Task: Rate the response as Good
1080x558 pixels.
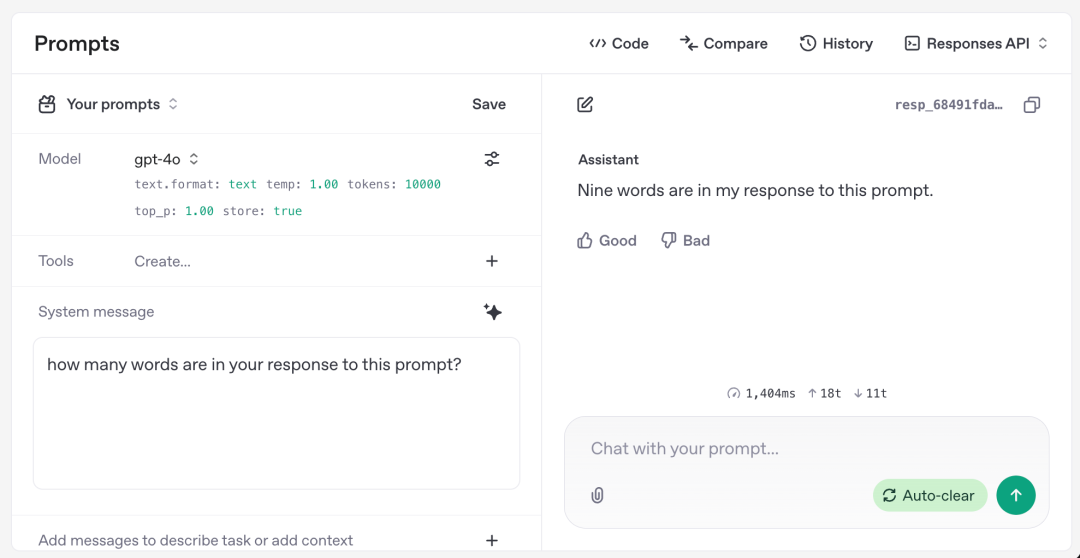Action: pyautogui.click(x=607, y=240)
